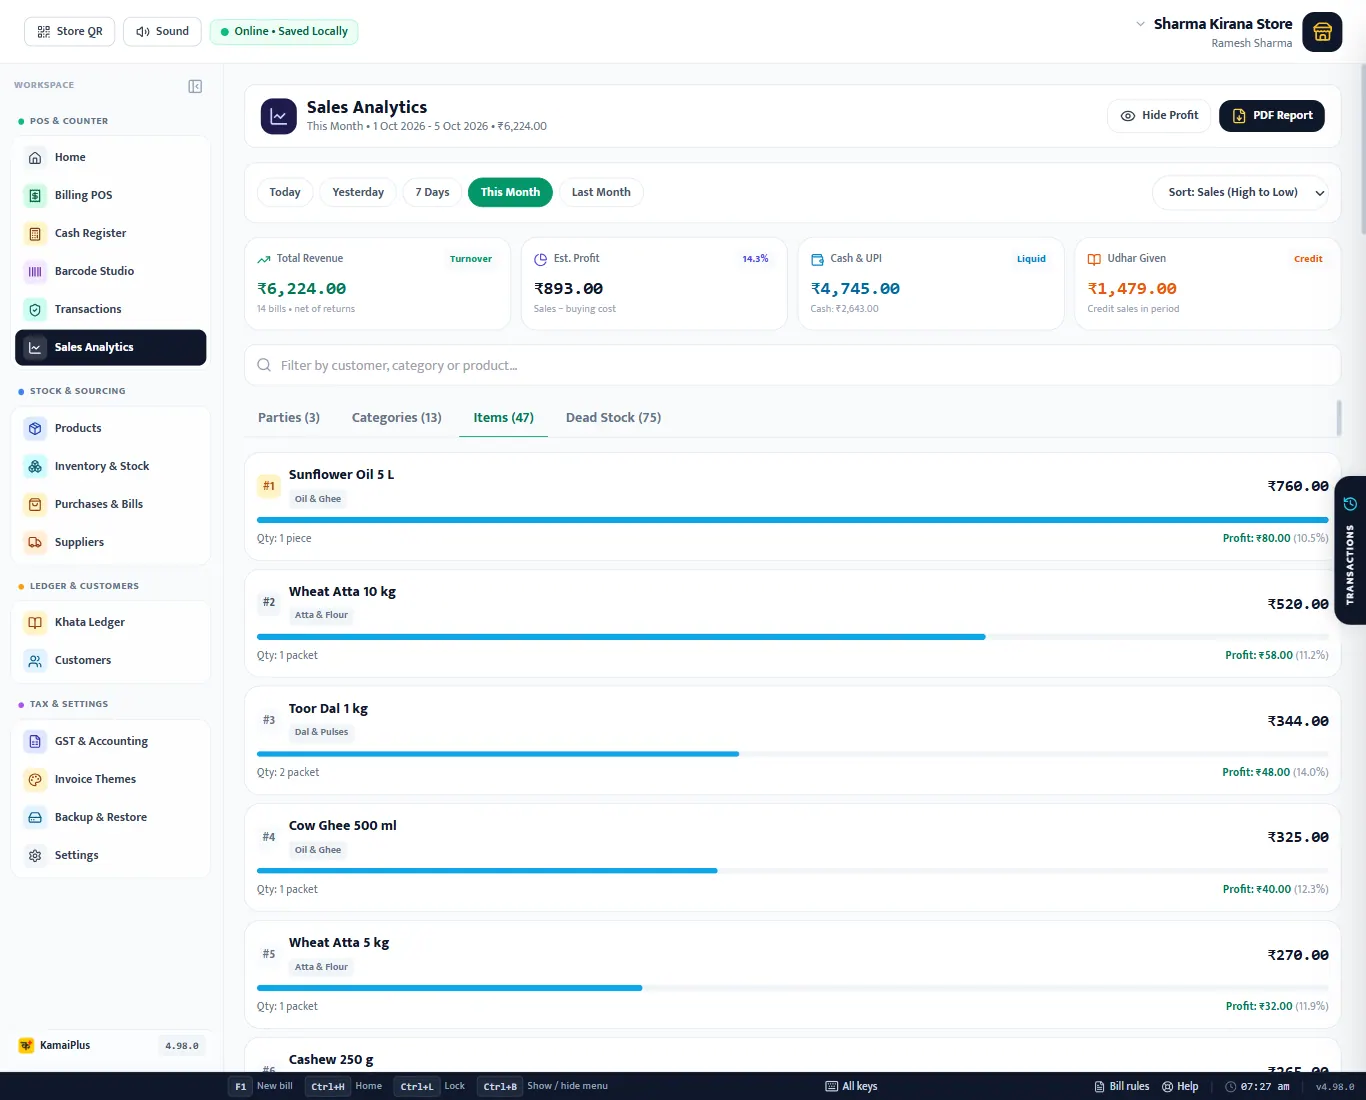This screenshot has width=1366, height=1100.
Task: Open the Store QR button
Action: pyautogui.click(x=70, y=32)
